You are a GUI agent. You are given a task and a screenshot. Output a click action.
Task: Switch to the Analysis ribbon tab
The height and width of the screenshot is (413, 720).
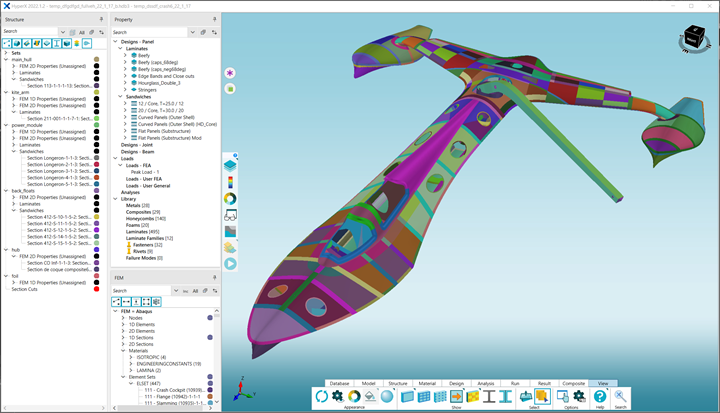pos(486,383)
